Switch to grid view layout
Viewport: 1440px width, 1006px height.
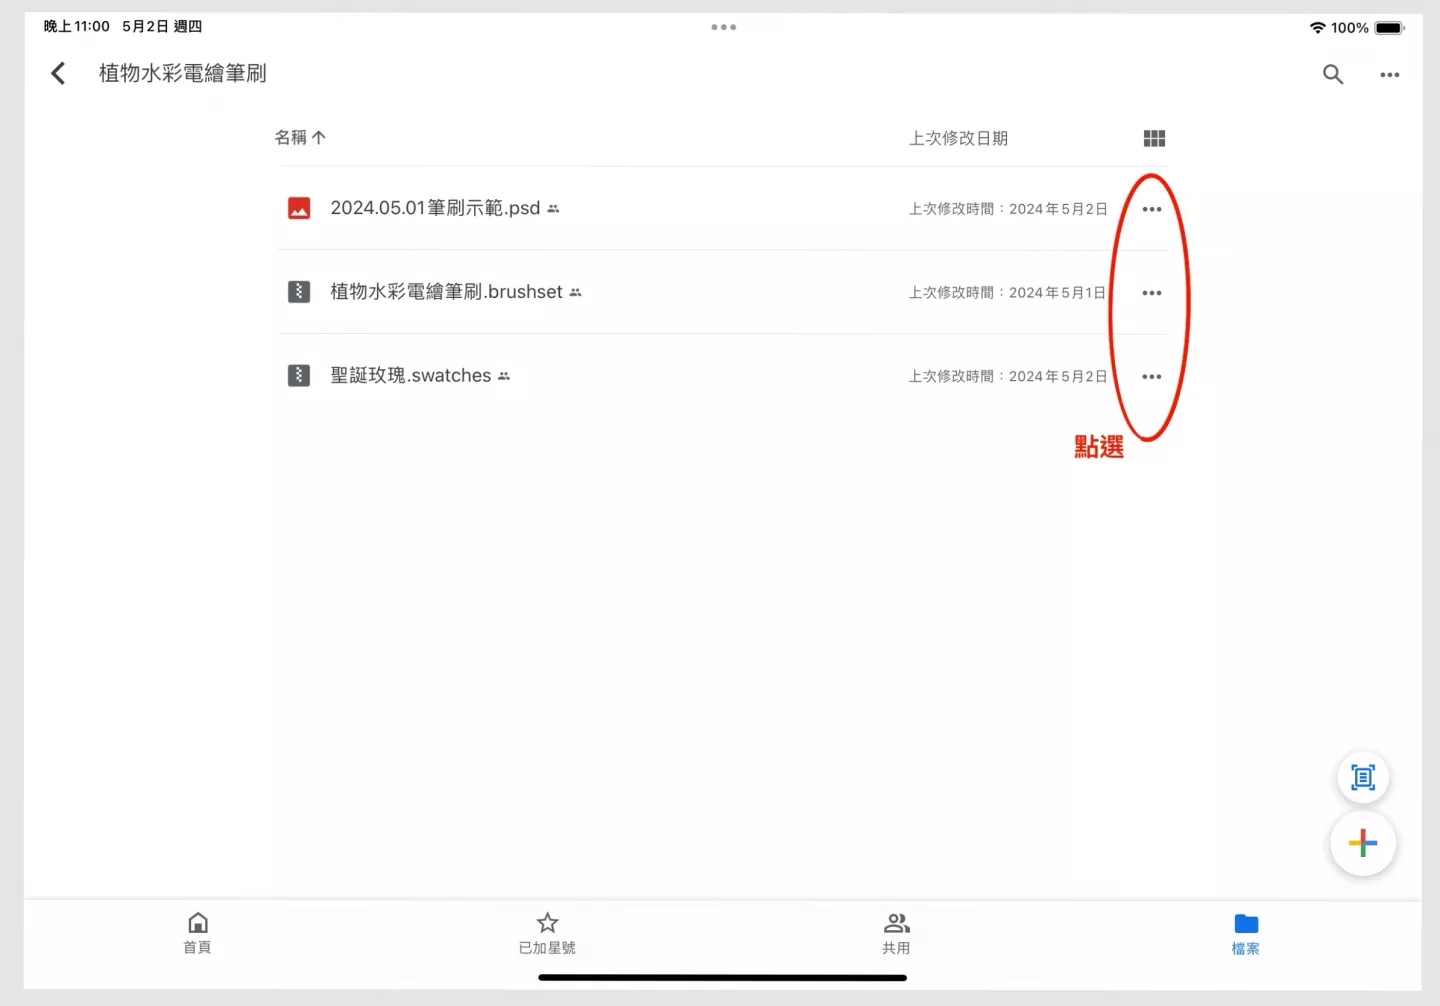[1154, 138]
